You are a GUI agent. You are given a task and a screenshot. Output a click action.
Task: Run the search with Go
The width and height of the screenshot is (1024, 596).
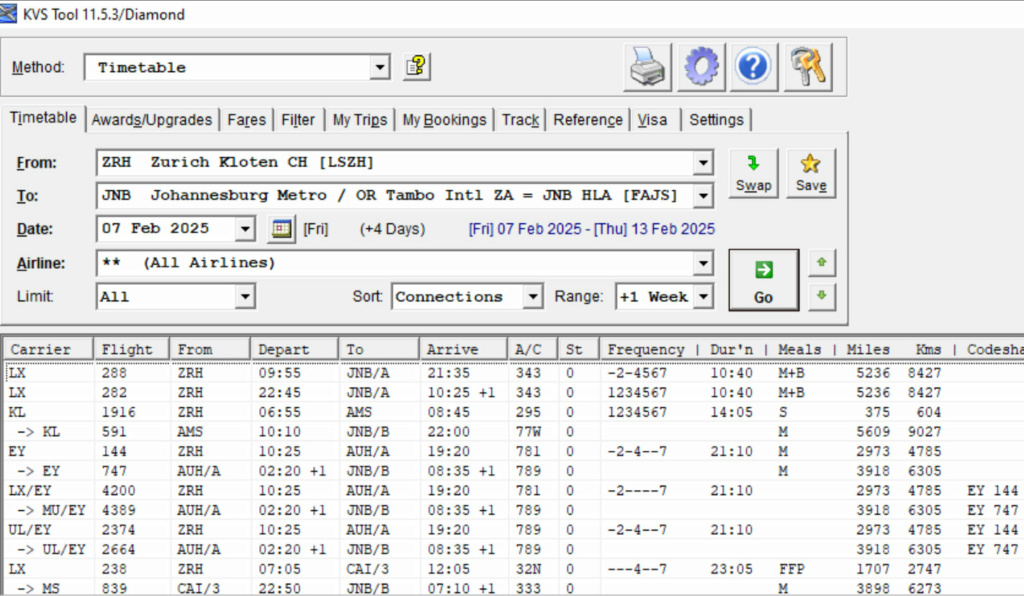tap(763, 280)
